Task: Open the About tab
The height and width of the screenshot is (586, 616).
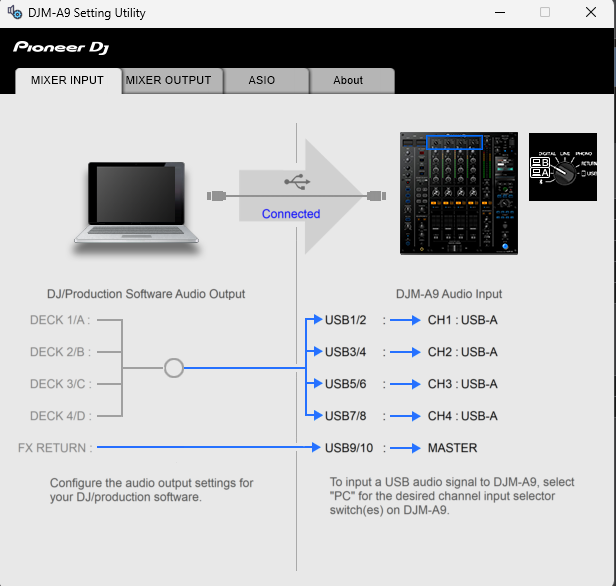Action: tap(352, 81)
